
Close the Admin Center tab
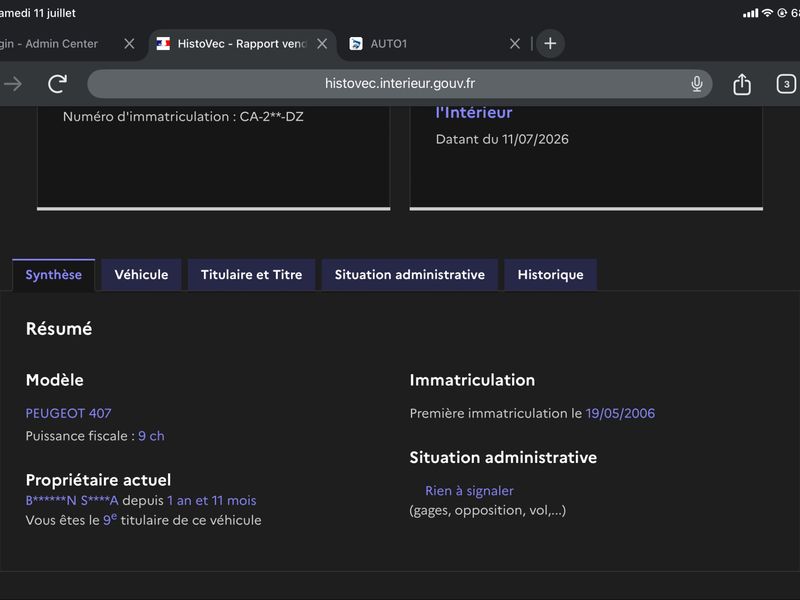coord(129,44)
